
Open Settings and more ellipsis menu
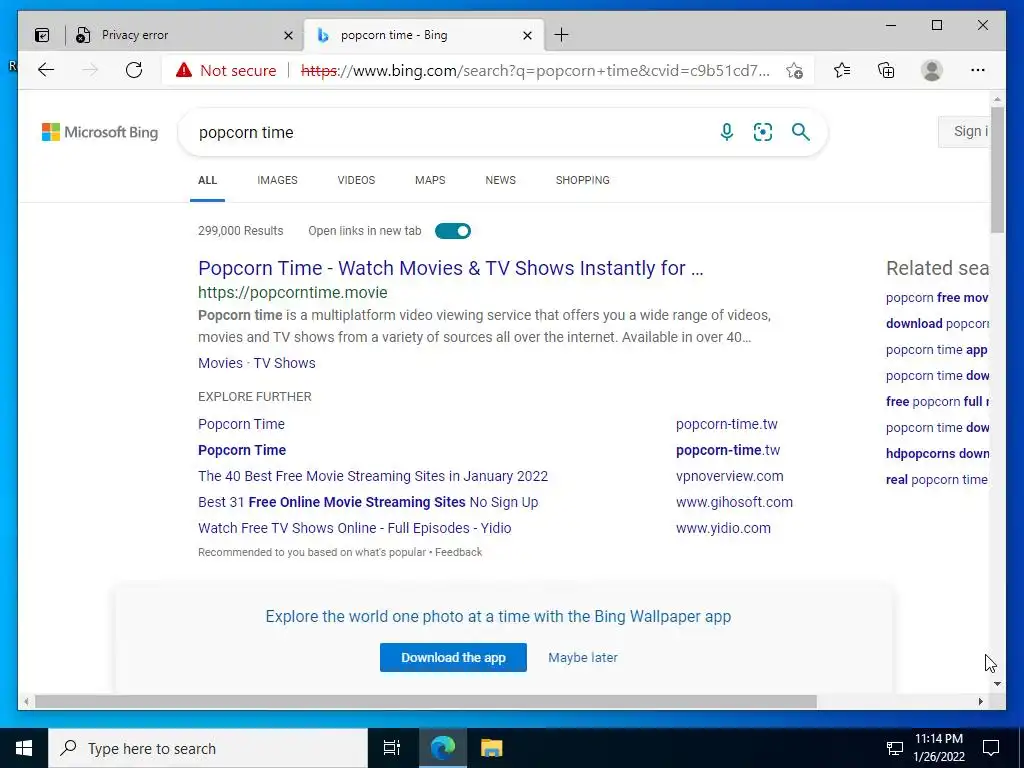pyautogui.click(x=978, y=70)
